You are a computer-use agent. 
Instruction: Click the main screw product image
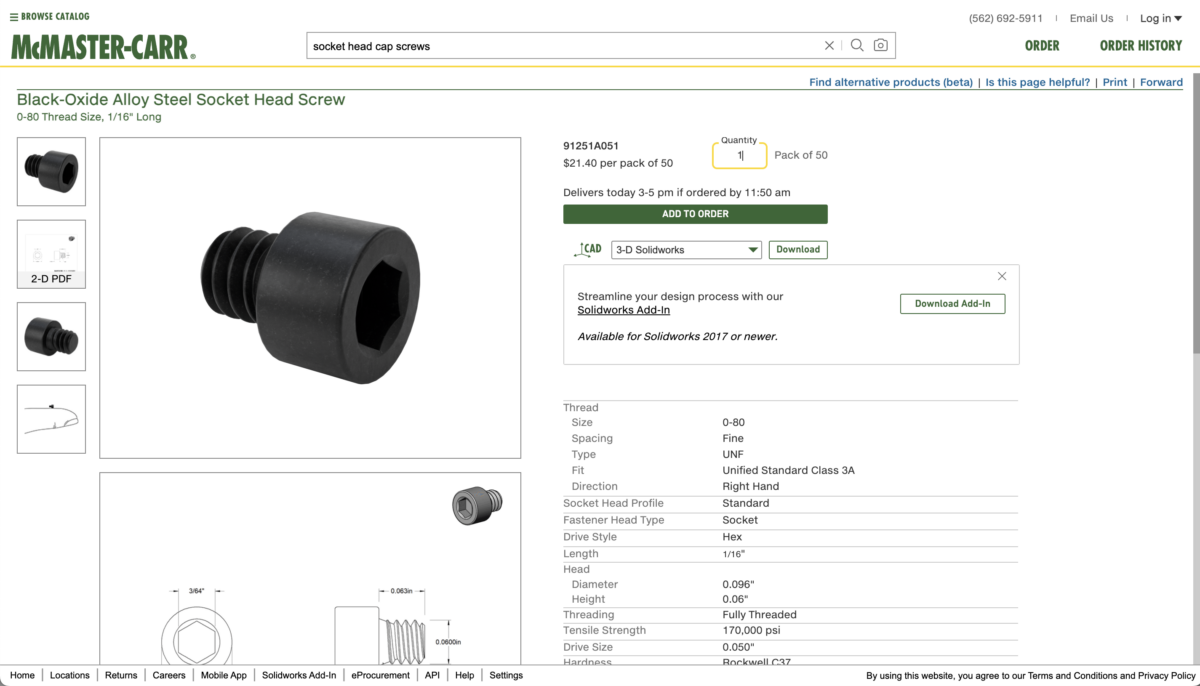point(310,298)
